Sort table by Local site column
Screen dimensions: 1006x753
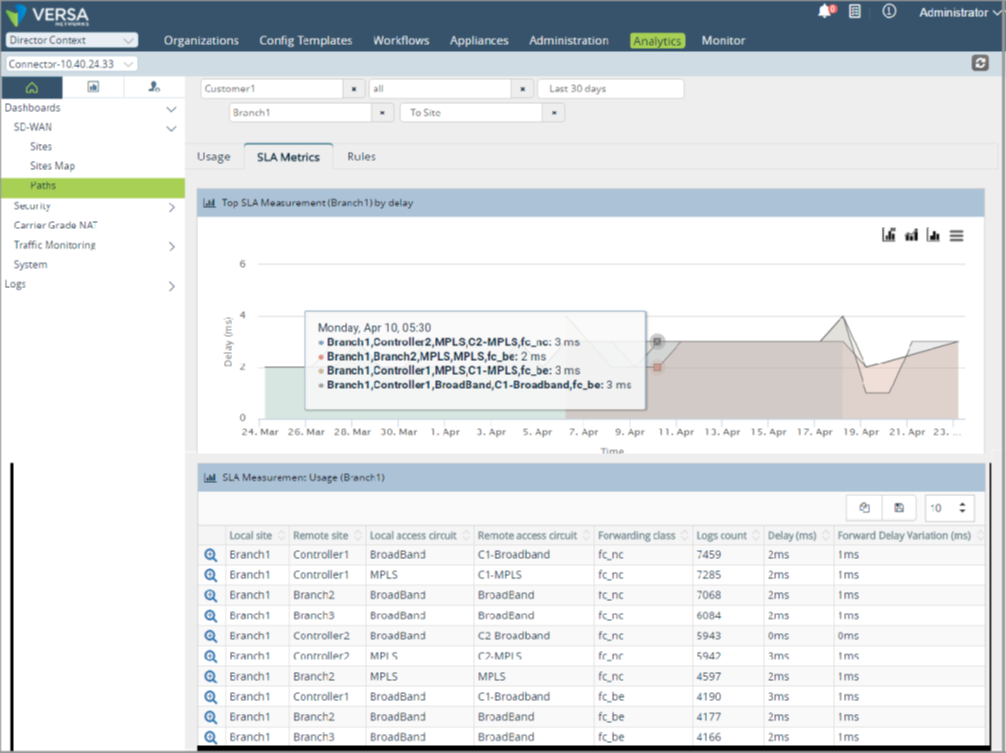[257, 536]
